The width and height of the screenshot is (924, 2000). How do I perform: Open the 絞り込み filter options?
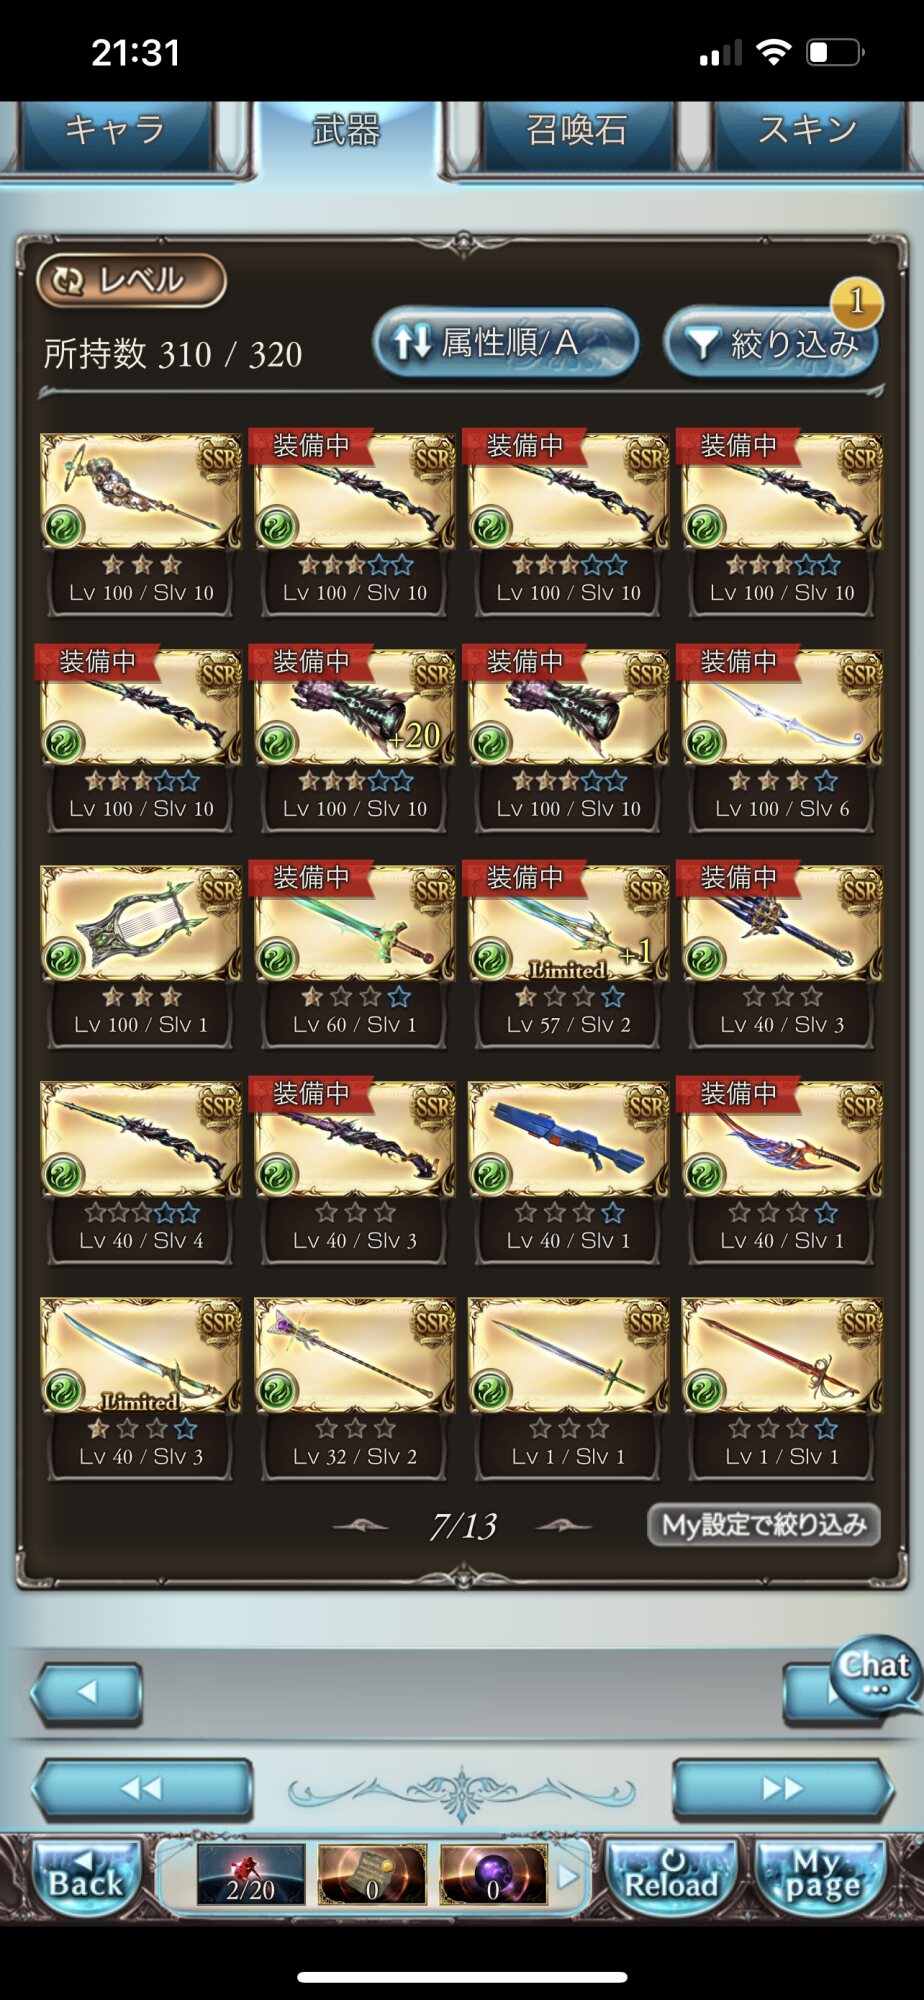[771, 343]
